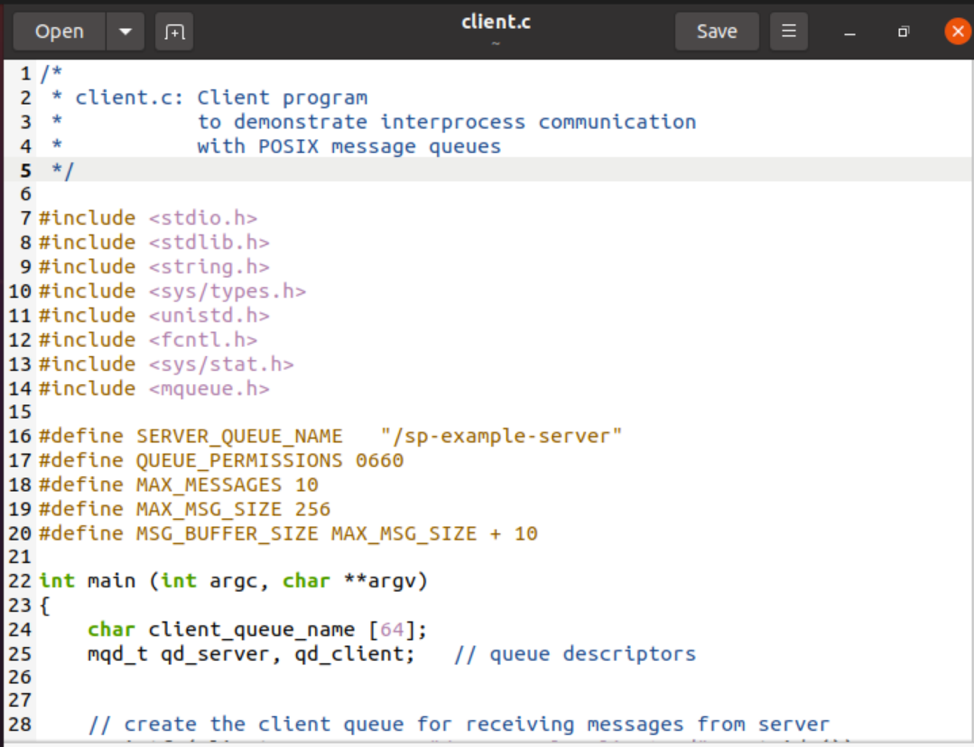Click the SERVER_QUEUE_NAME define line
Screen dimensions: 974x747
tap(330, 436)
